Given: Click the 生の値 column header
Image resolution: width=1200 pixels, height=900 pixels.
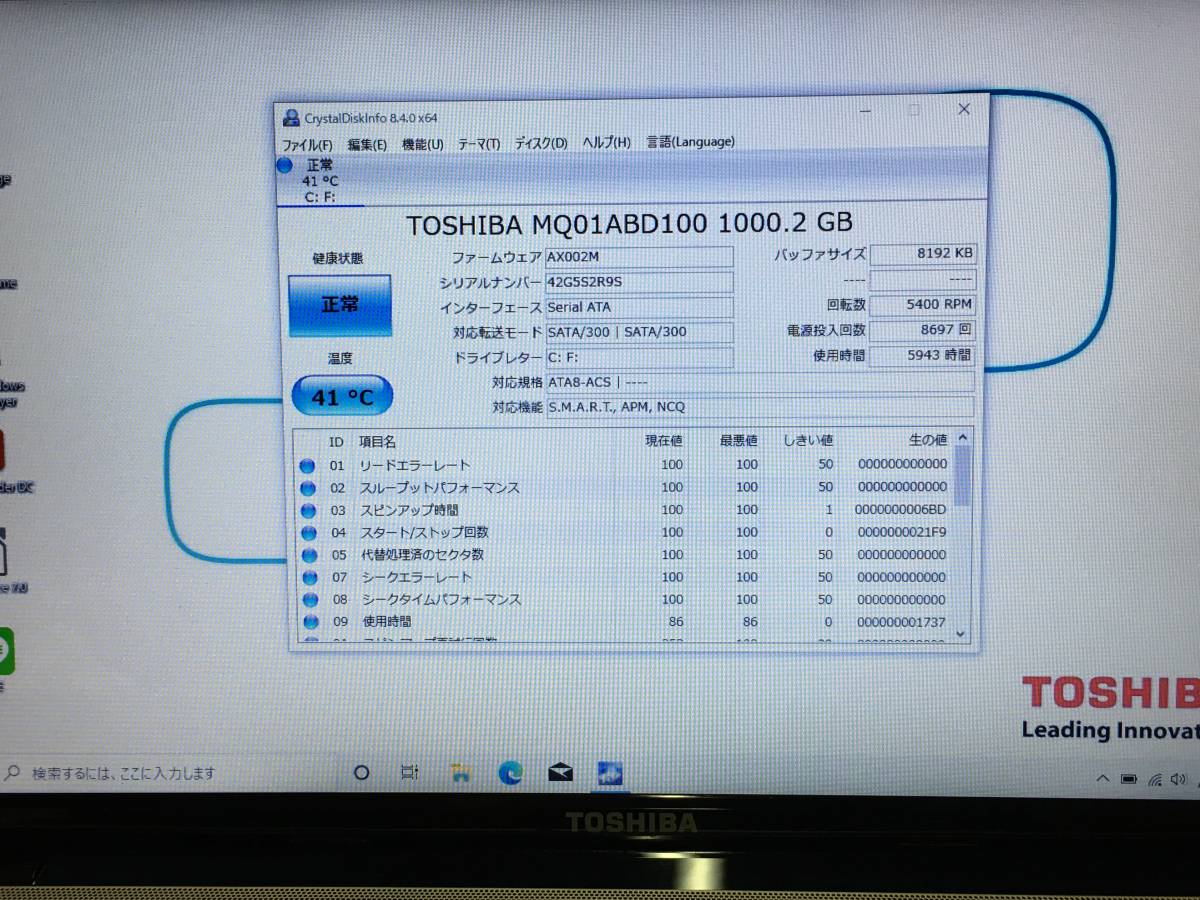Looking at the screenshot, I should pos(927,440).
